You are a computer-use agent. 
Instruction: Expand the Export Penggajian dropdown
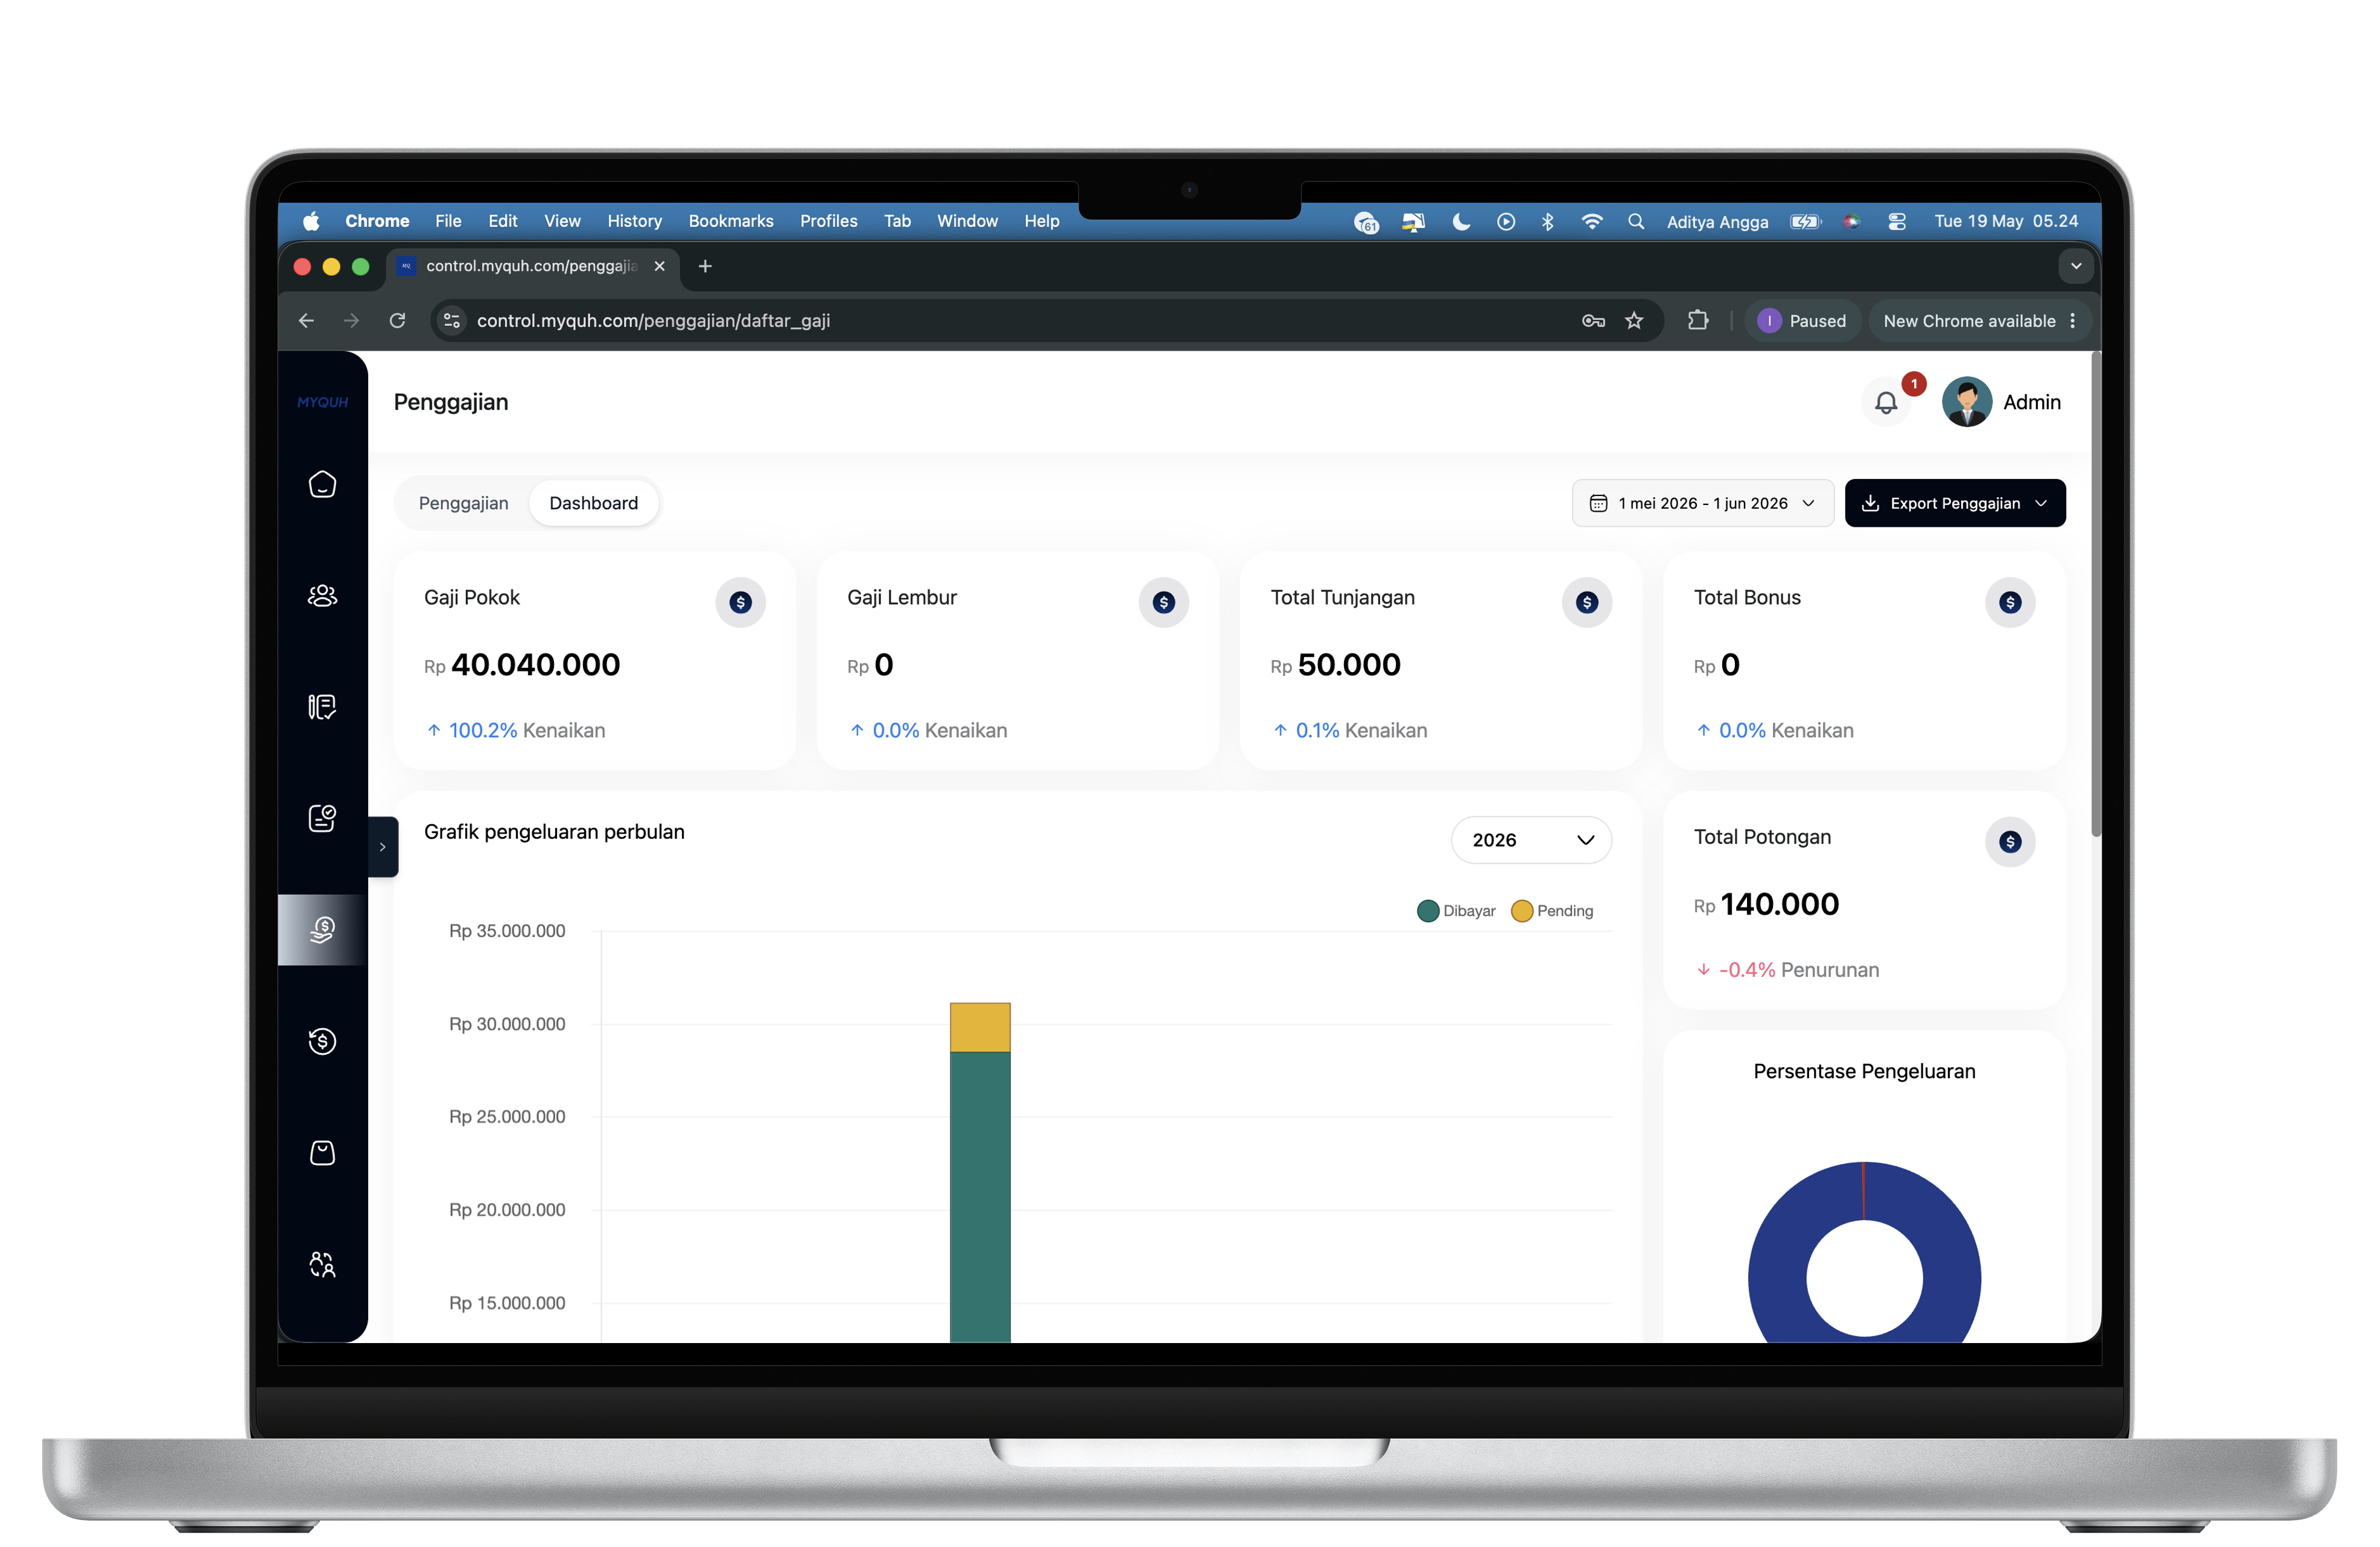1954,503
